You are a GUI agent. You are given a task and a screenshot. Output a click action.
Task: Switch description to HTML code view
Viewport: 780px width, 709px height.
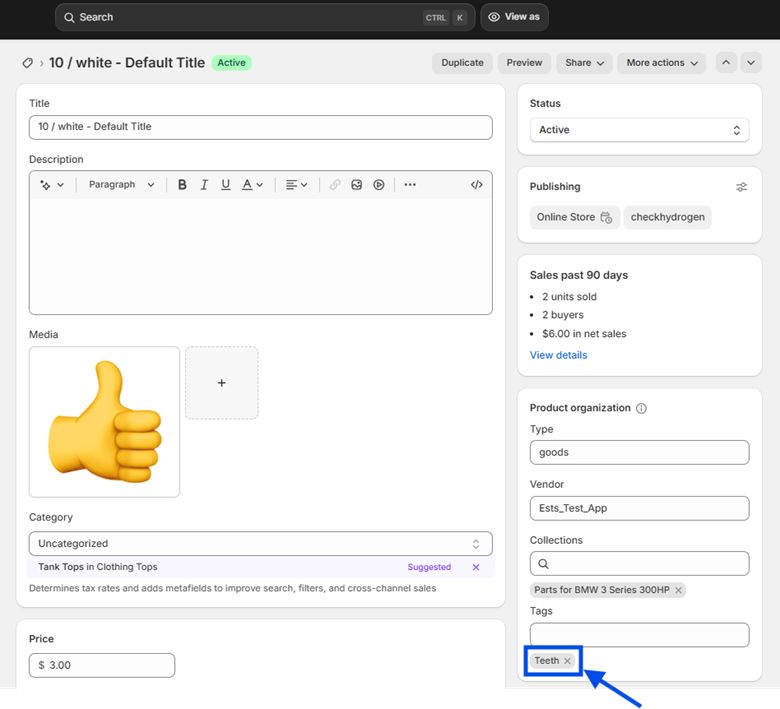pyautogui.click(x=477, y=185)
